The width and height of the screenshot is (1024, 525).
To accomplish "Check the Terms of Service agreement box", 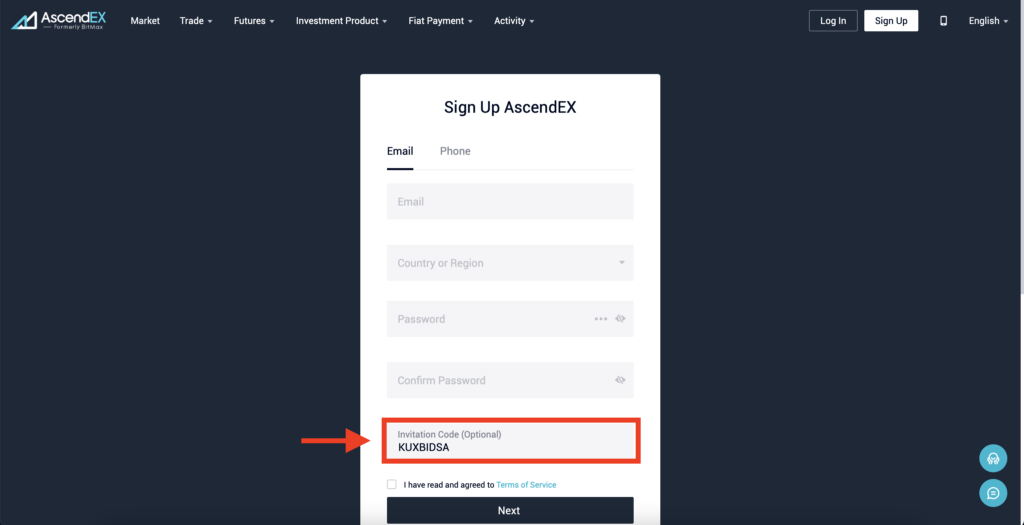I will click(x=392, y=485).
